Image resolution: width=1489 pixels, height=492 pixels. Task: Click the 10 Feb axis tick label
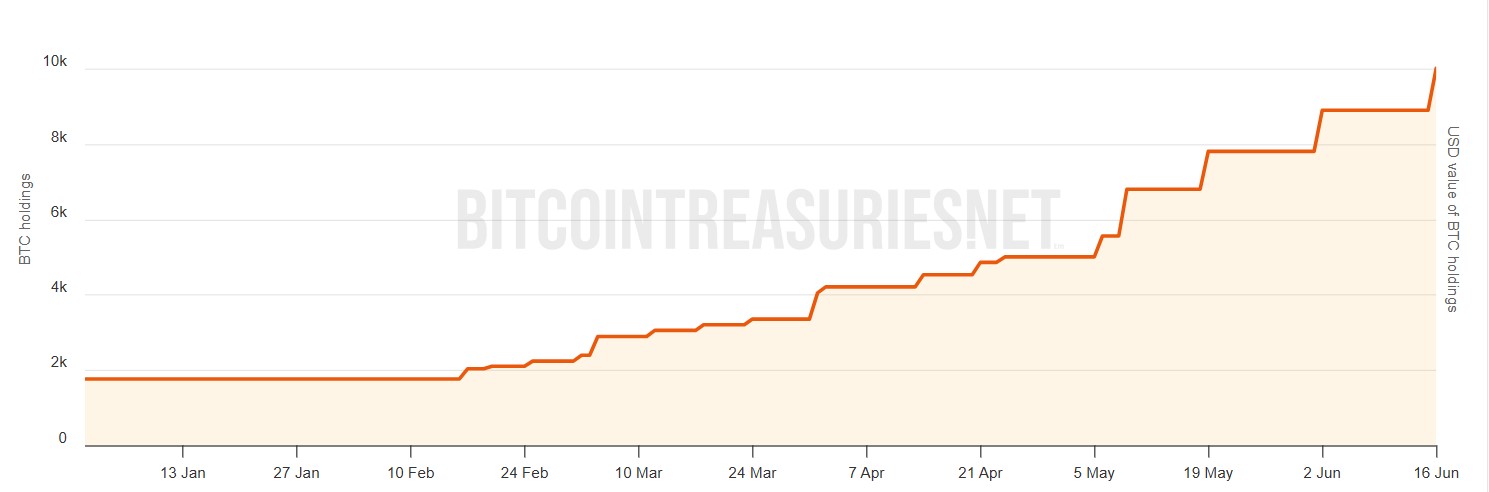click(411, 472)
